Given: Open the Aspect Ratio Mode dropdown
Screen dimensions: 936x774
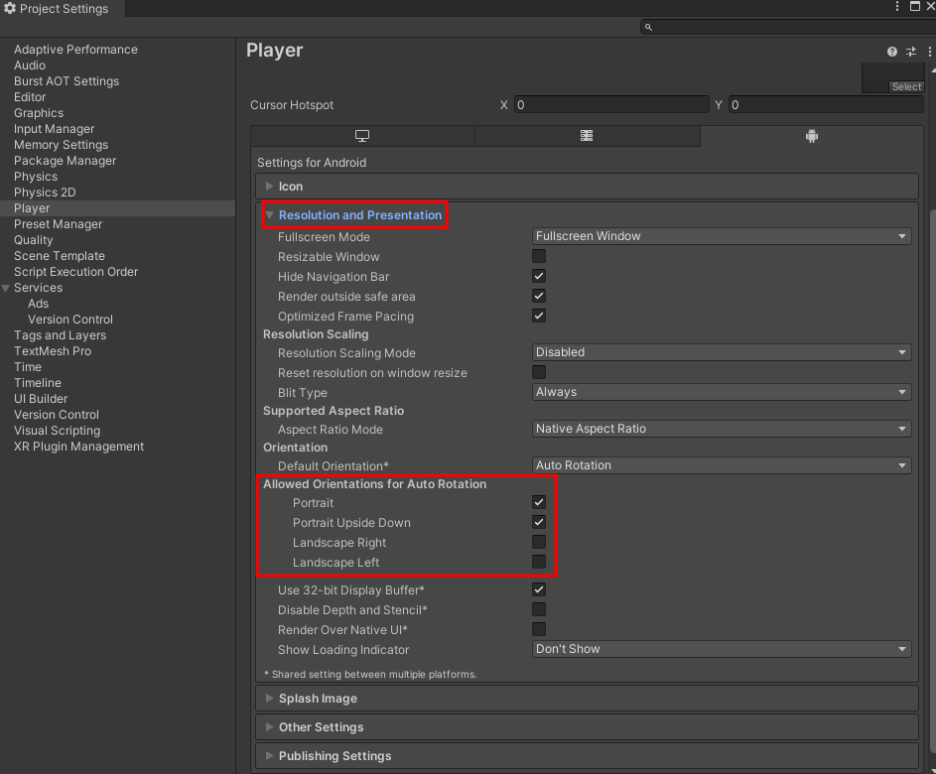Looking at the screenshot, I should (x=721, y=428).
